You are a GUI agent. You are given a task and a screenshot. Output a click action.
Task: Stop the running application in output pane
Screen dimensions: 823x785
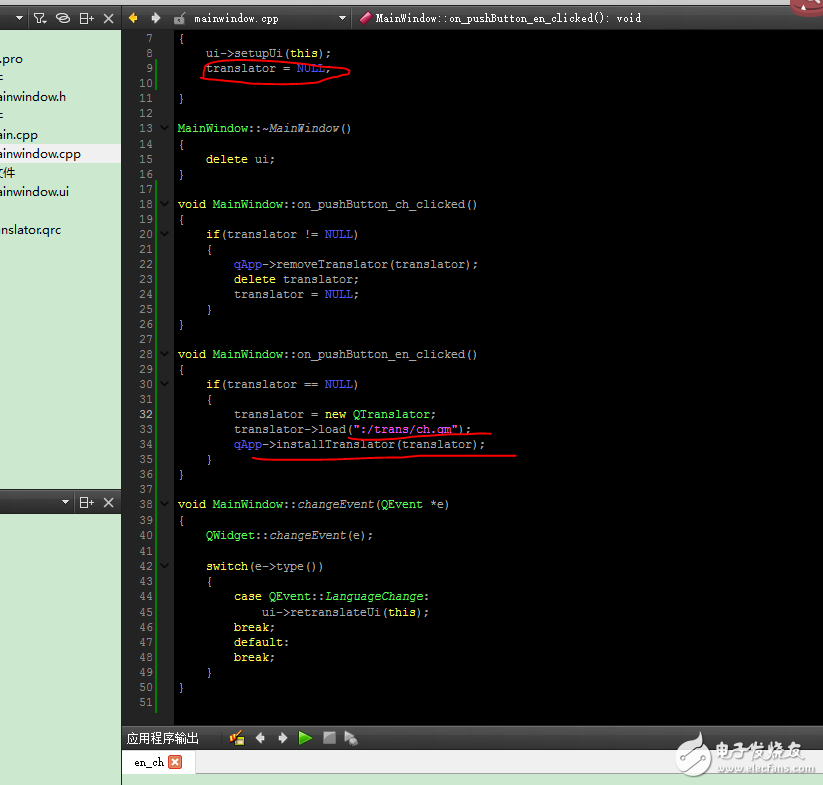(328, 738)
